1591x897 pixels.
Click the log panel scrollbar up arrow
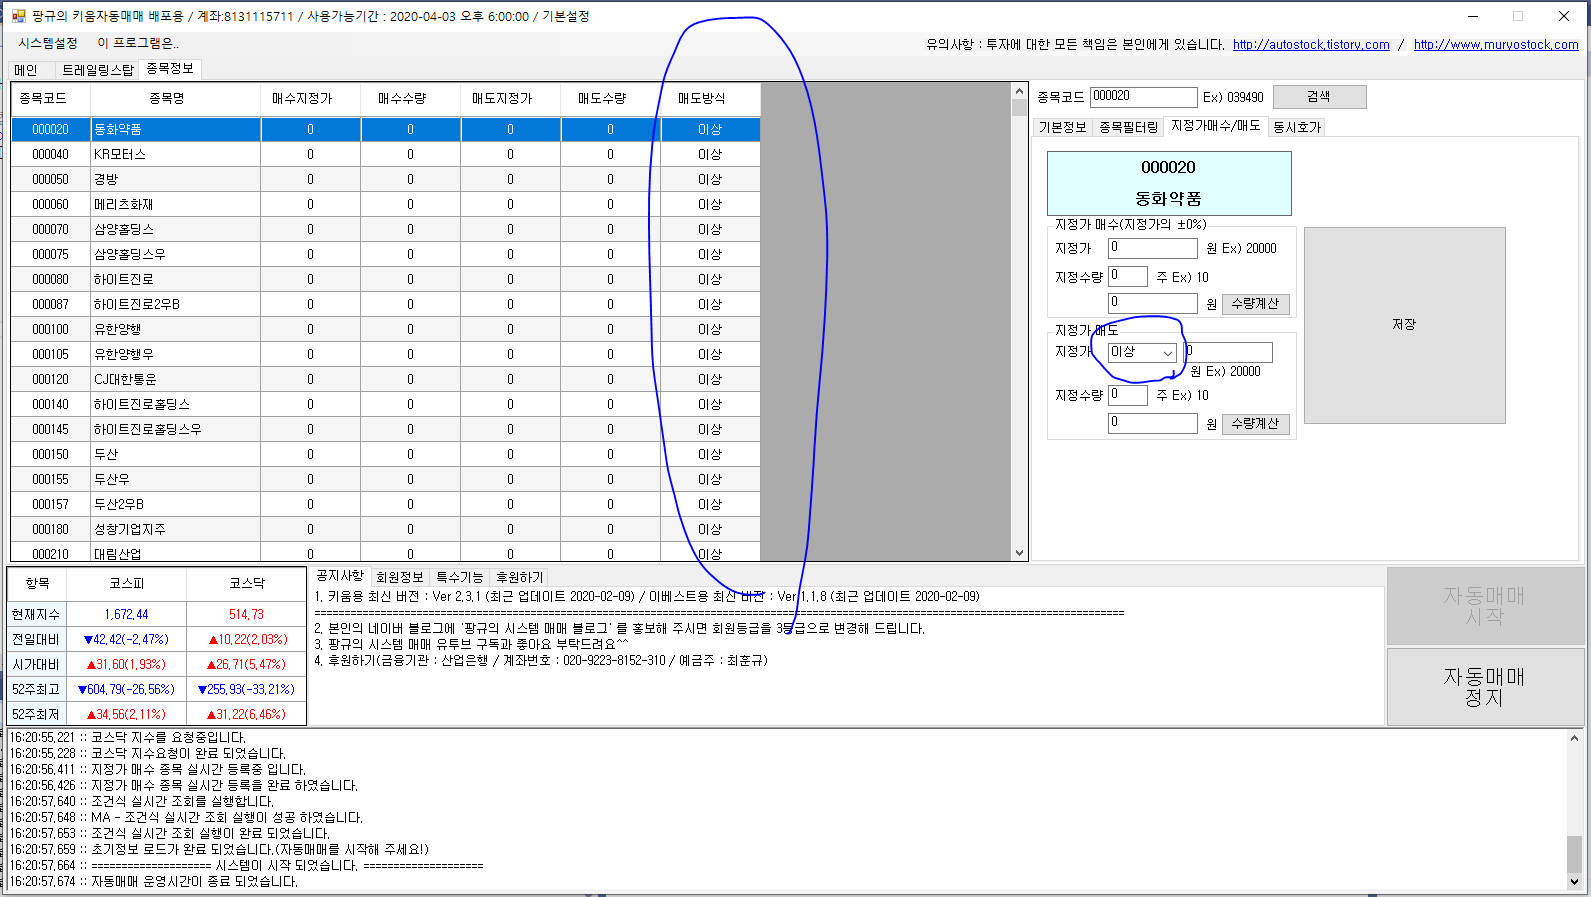click(x=1574, y=738)
